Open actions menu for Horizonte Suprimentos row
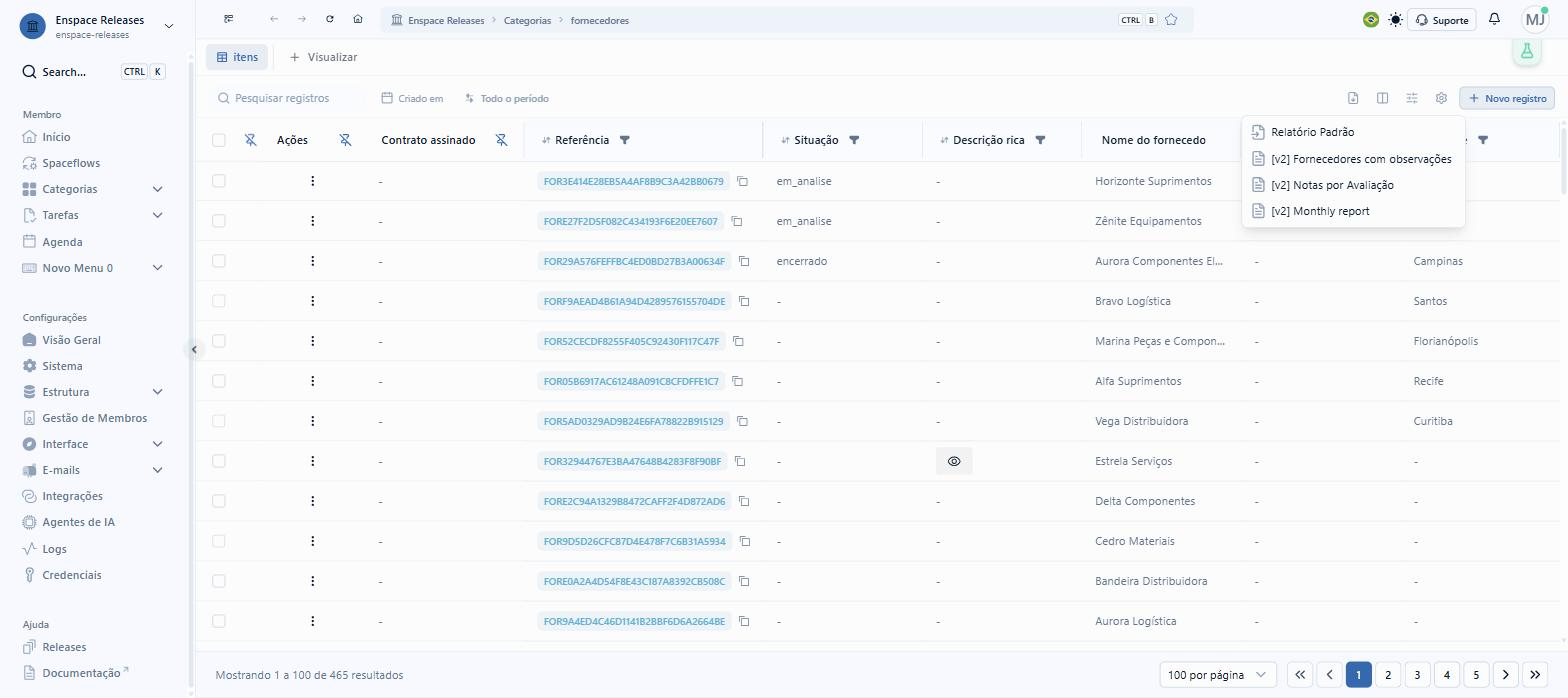1568x698 pixels. (x=313, y=181)
